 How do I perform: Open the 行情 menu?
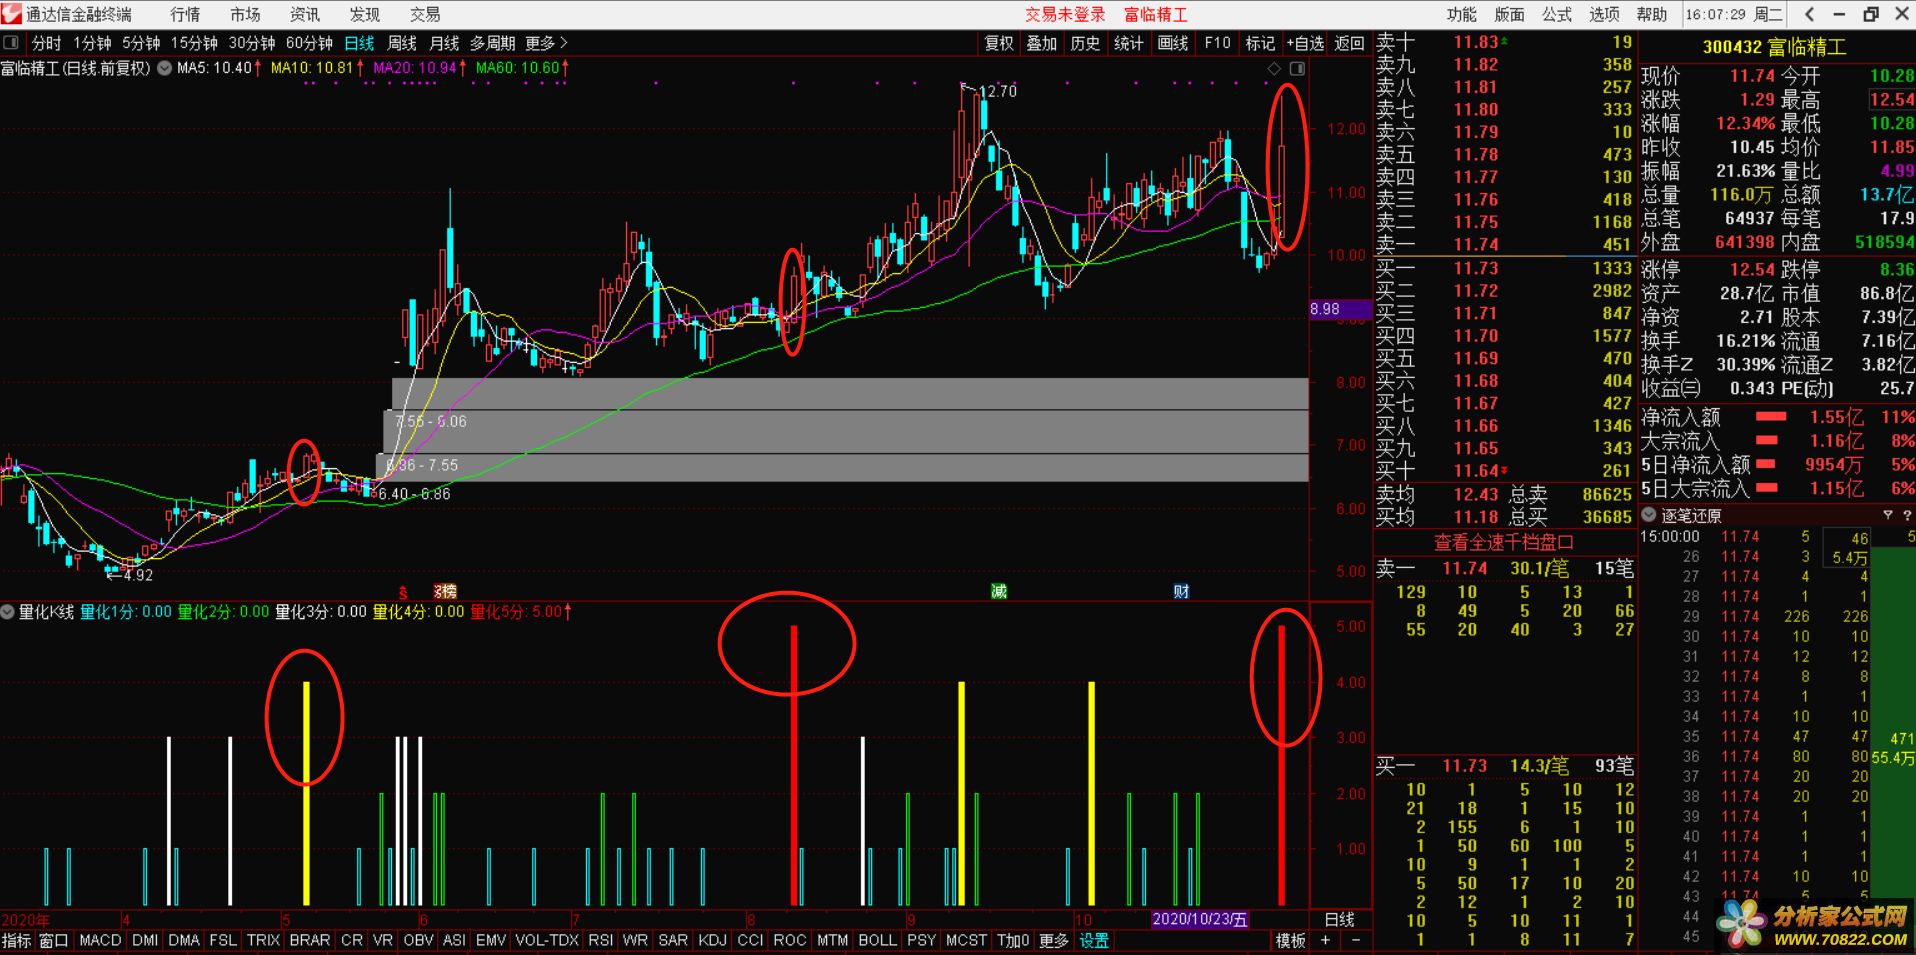(185, 14)
